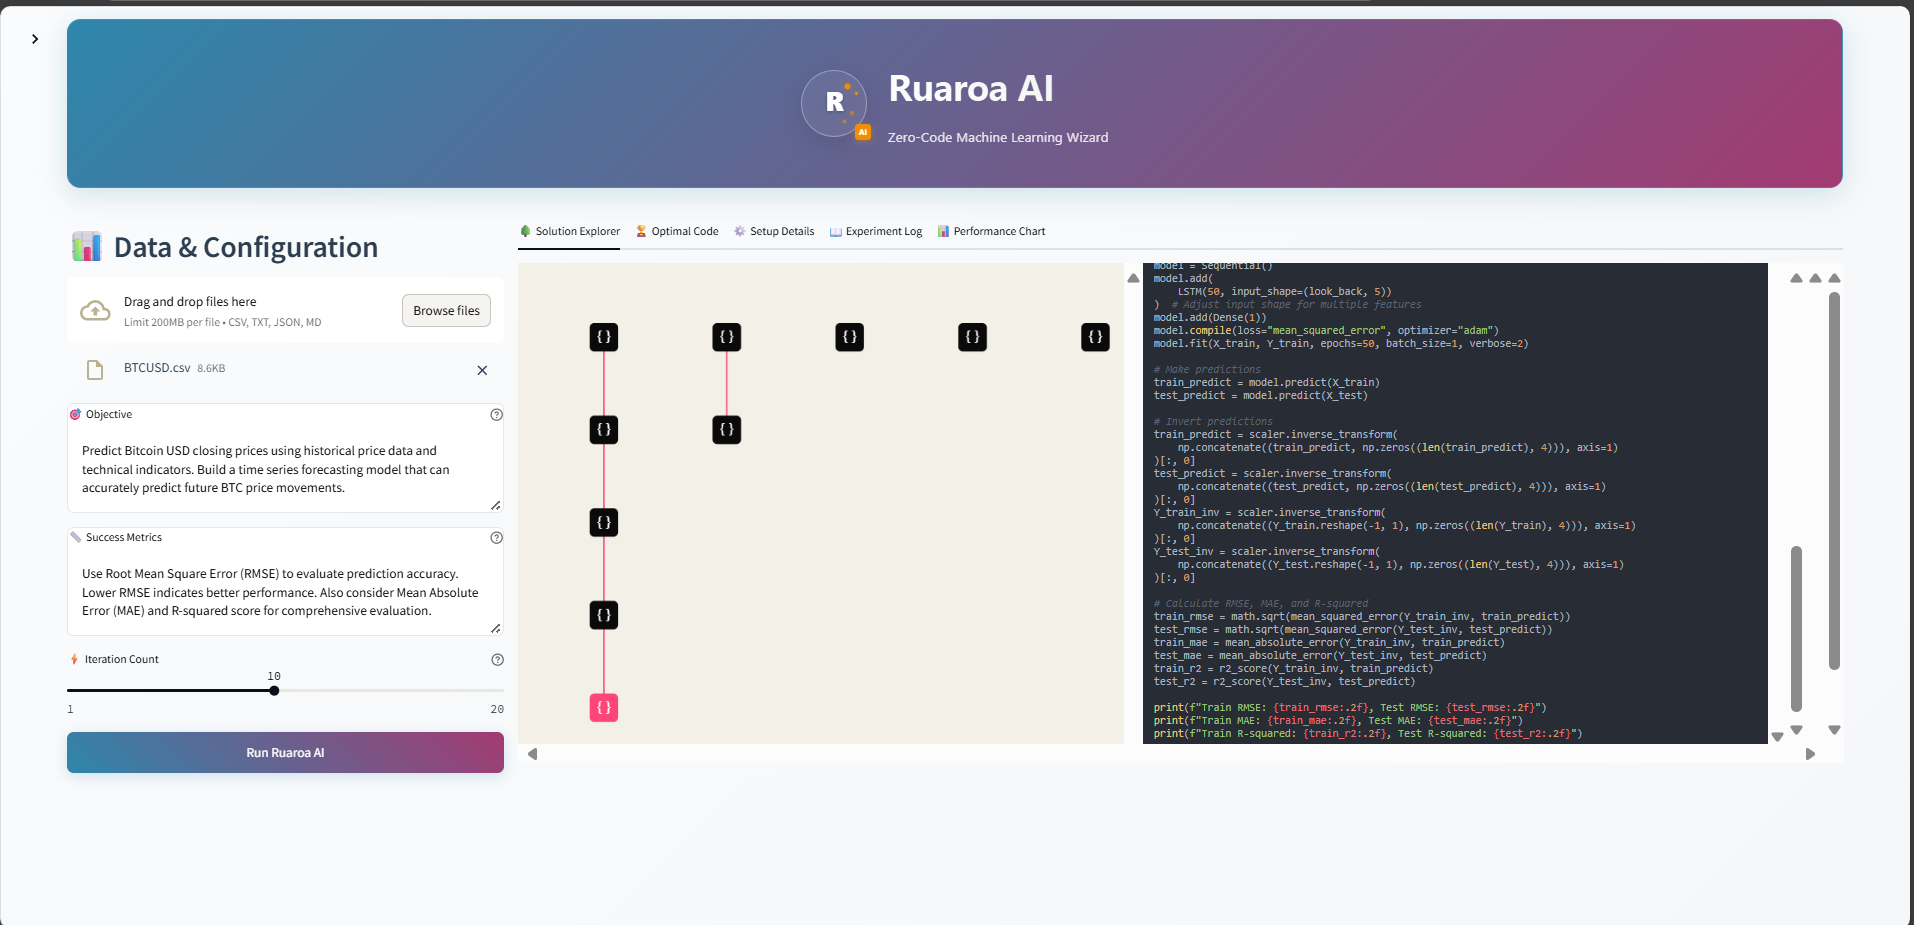Click inside the Success Metrics text area

pos(285,592)
